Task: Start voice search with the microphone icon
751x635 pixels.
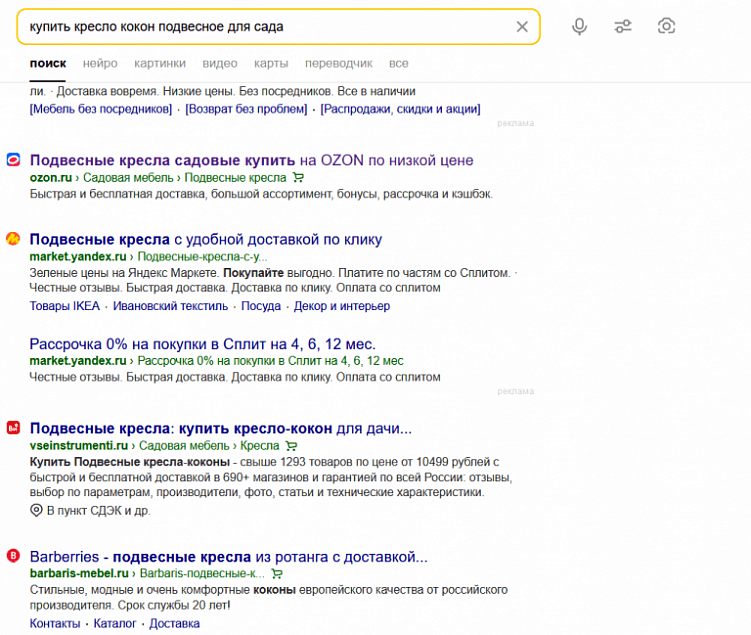Action: (579, 26)
